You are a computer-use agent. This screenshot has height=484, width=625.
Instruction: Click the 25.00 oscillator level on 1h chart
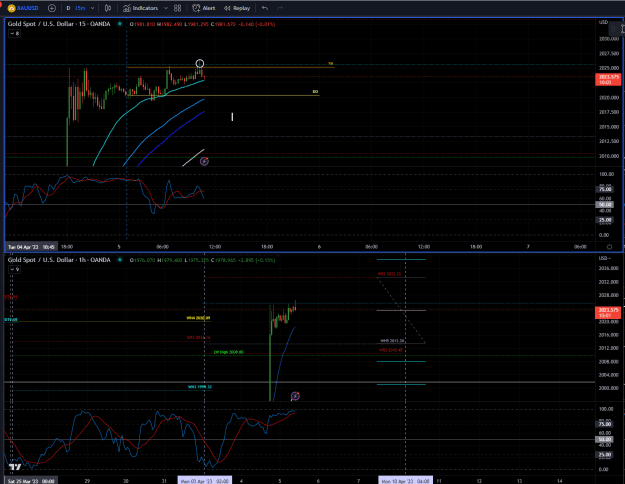605,454
